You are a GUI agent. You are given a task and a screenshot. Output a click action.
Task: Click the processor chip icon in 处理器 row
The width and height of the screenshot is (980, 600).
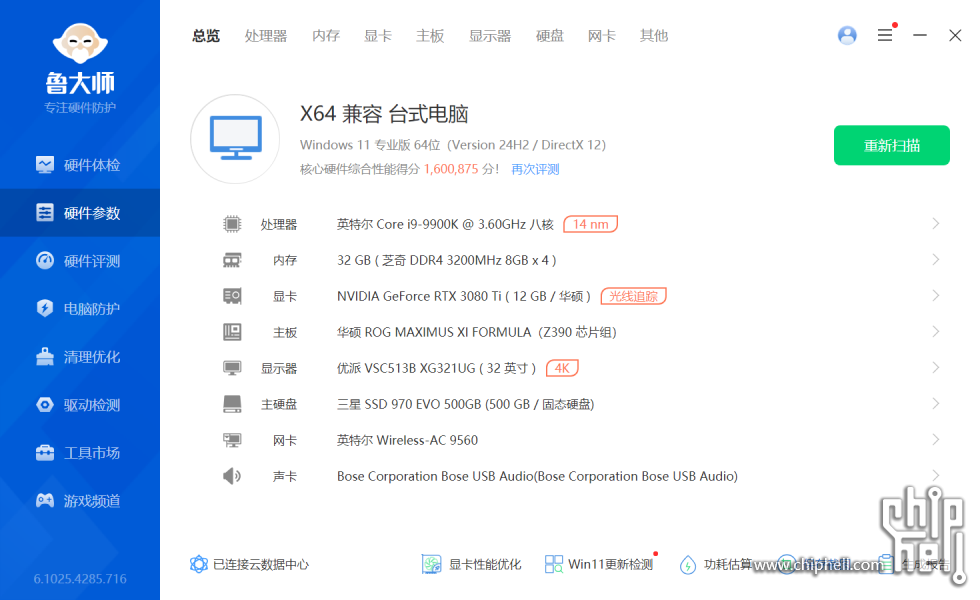[232, 224]
